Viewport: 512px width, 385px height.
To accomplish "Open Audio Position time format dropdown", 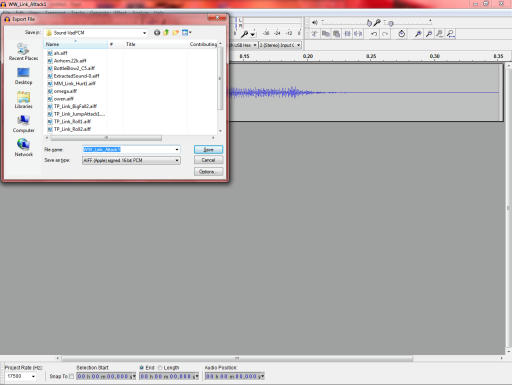I will (x=262, y=376).
